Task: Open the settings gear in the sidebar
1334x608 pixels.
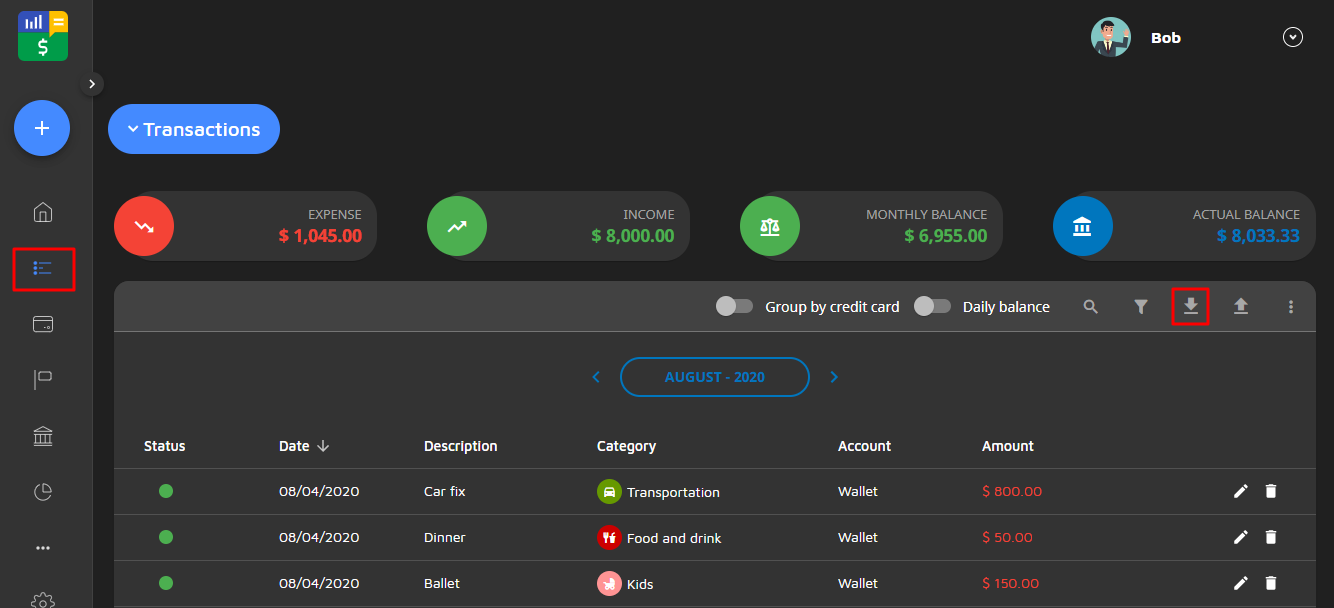Action: coord(43,600)
